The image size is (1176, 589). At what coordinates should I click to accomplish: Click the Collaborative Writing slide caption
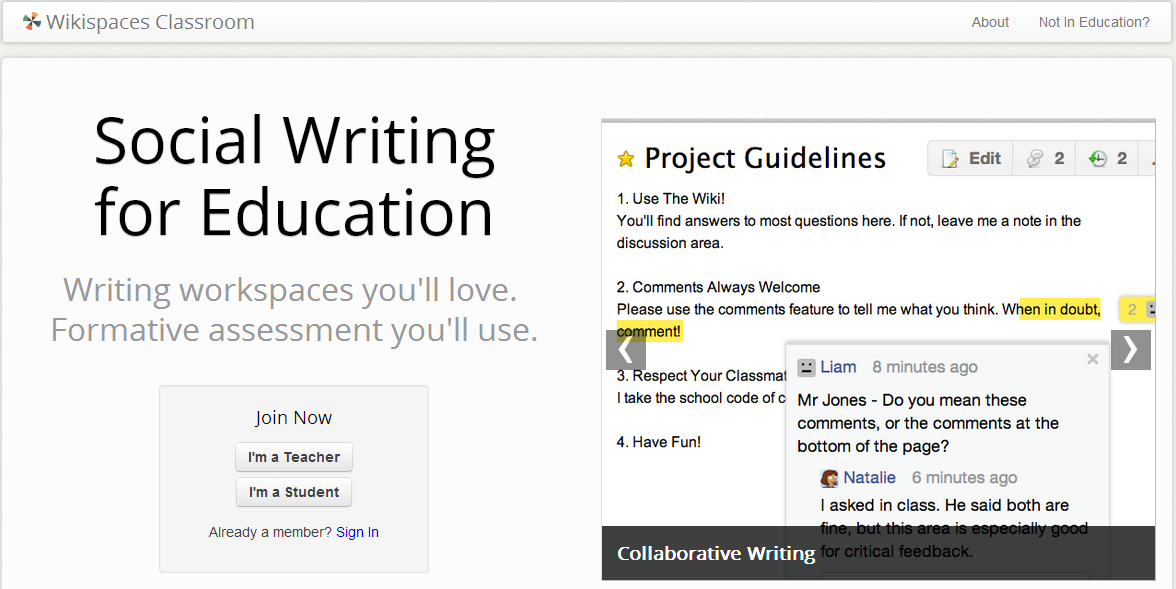716,553
